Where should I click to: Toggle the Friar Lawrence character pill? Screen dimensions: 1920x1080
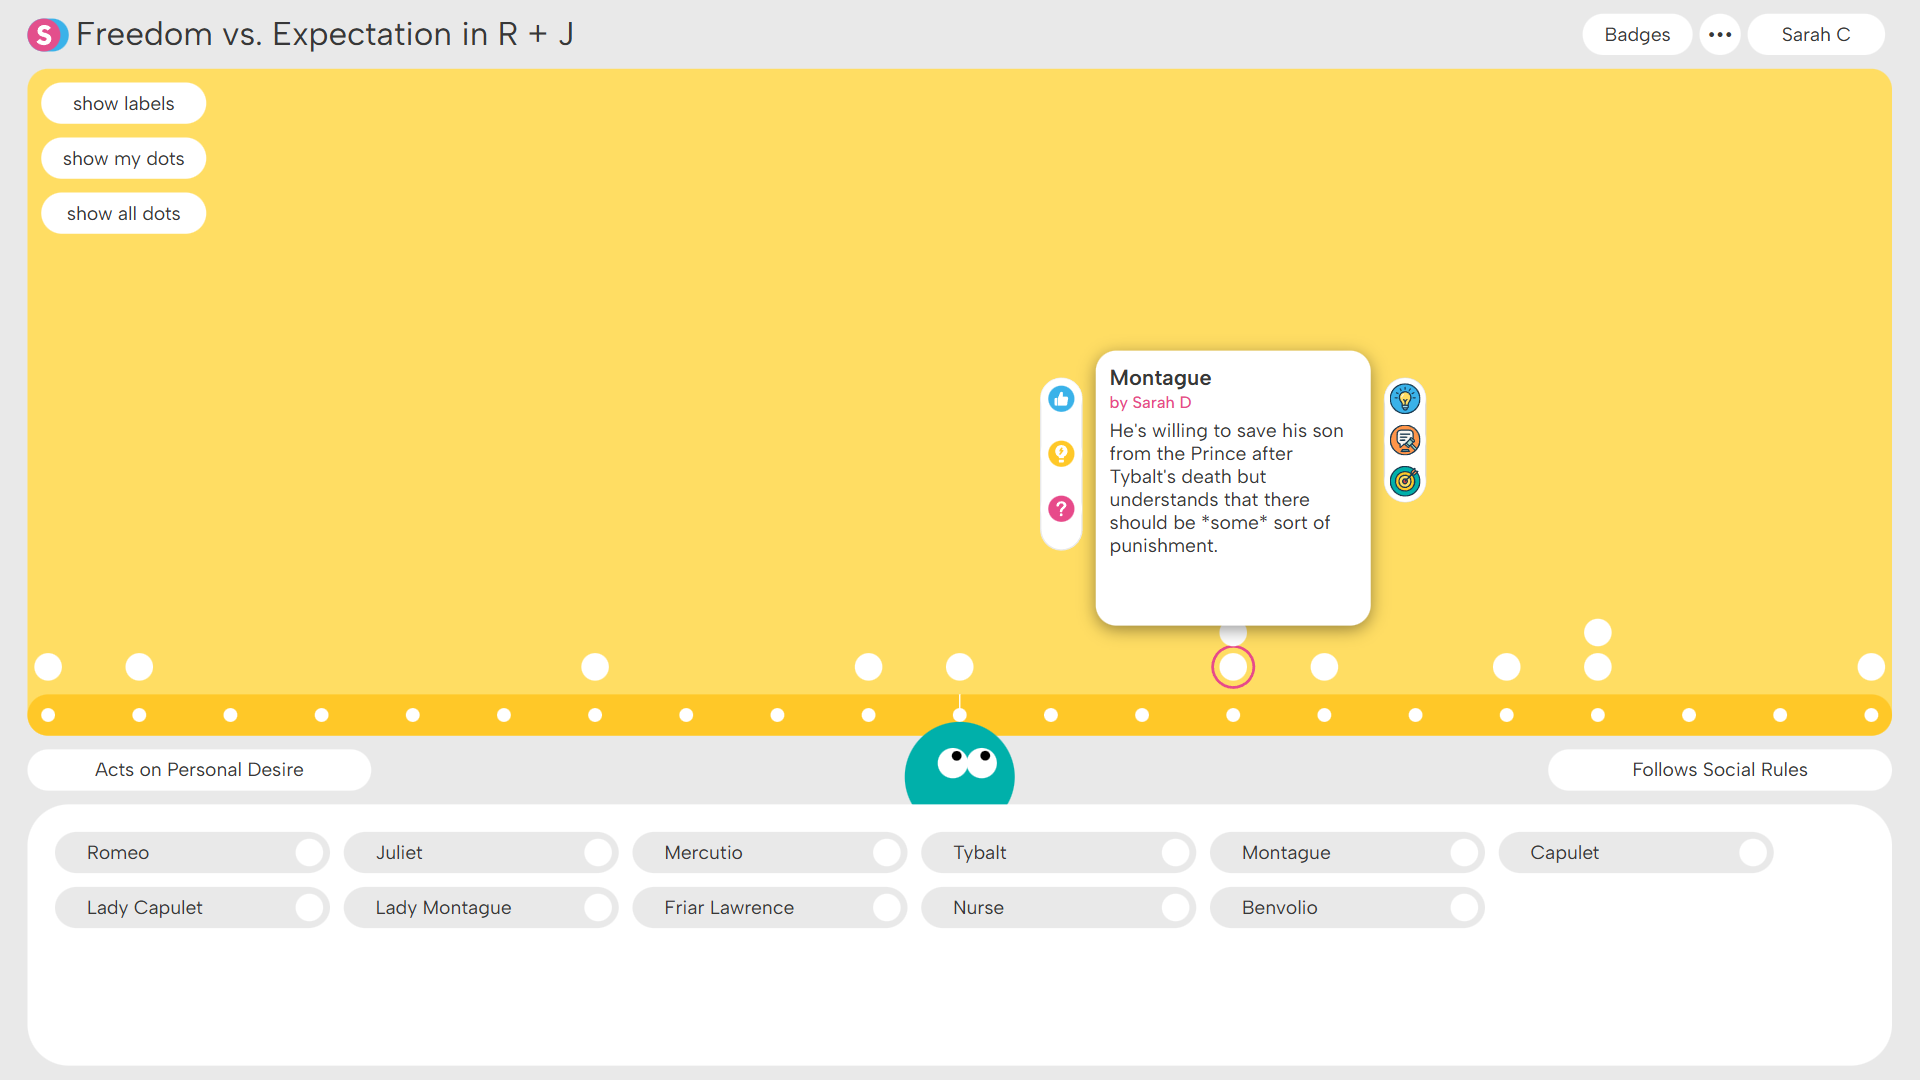pyautogui.click(x=770, y=907)
